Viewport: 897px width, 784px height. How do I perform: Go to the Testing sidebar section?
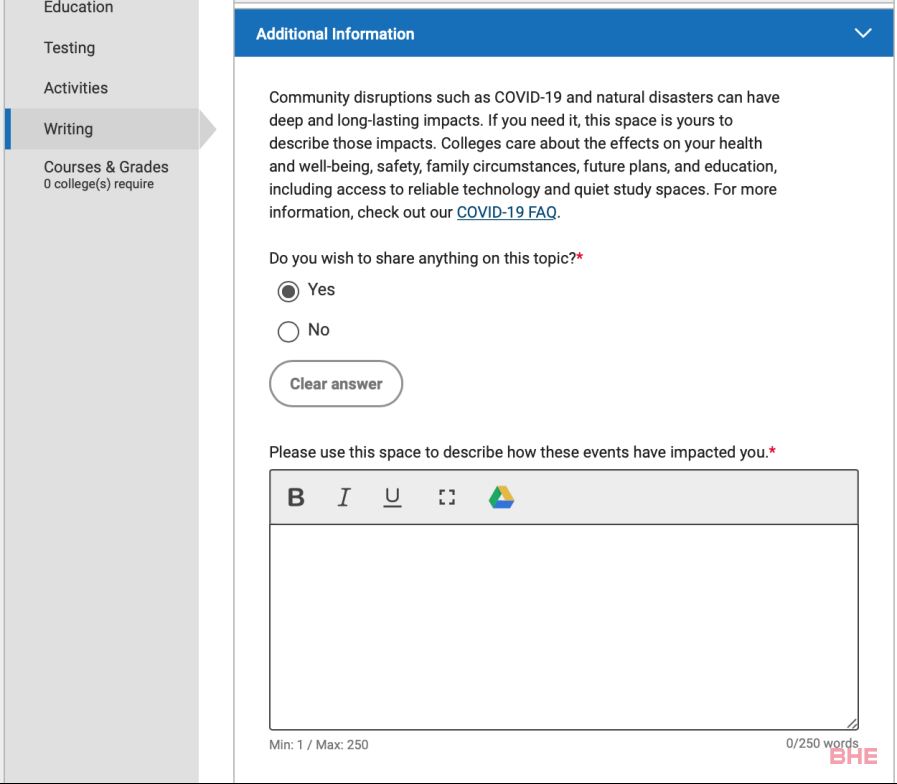69,47
